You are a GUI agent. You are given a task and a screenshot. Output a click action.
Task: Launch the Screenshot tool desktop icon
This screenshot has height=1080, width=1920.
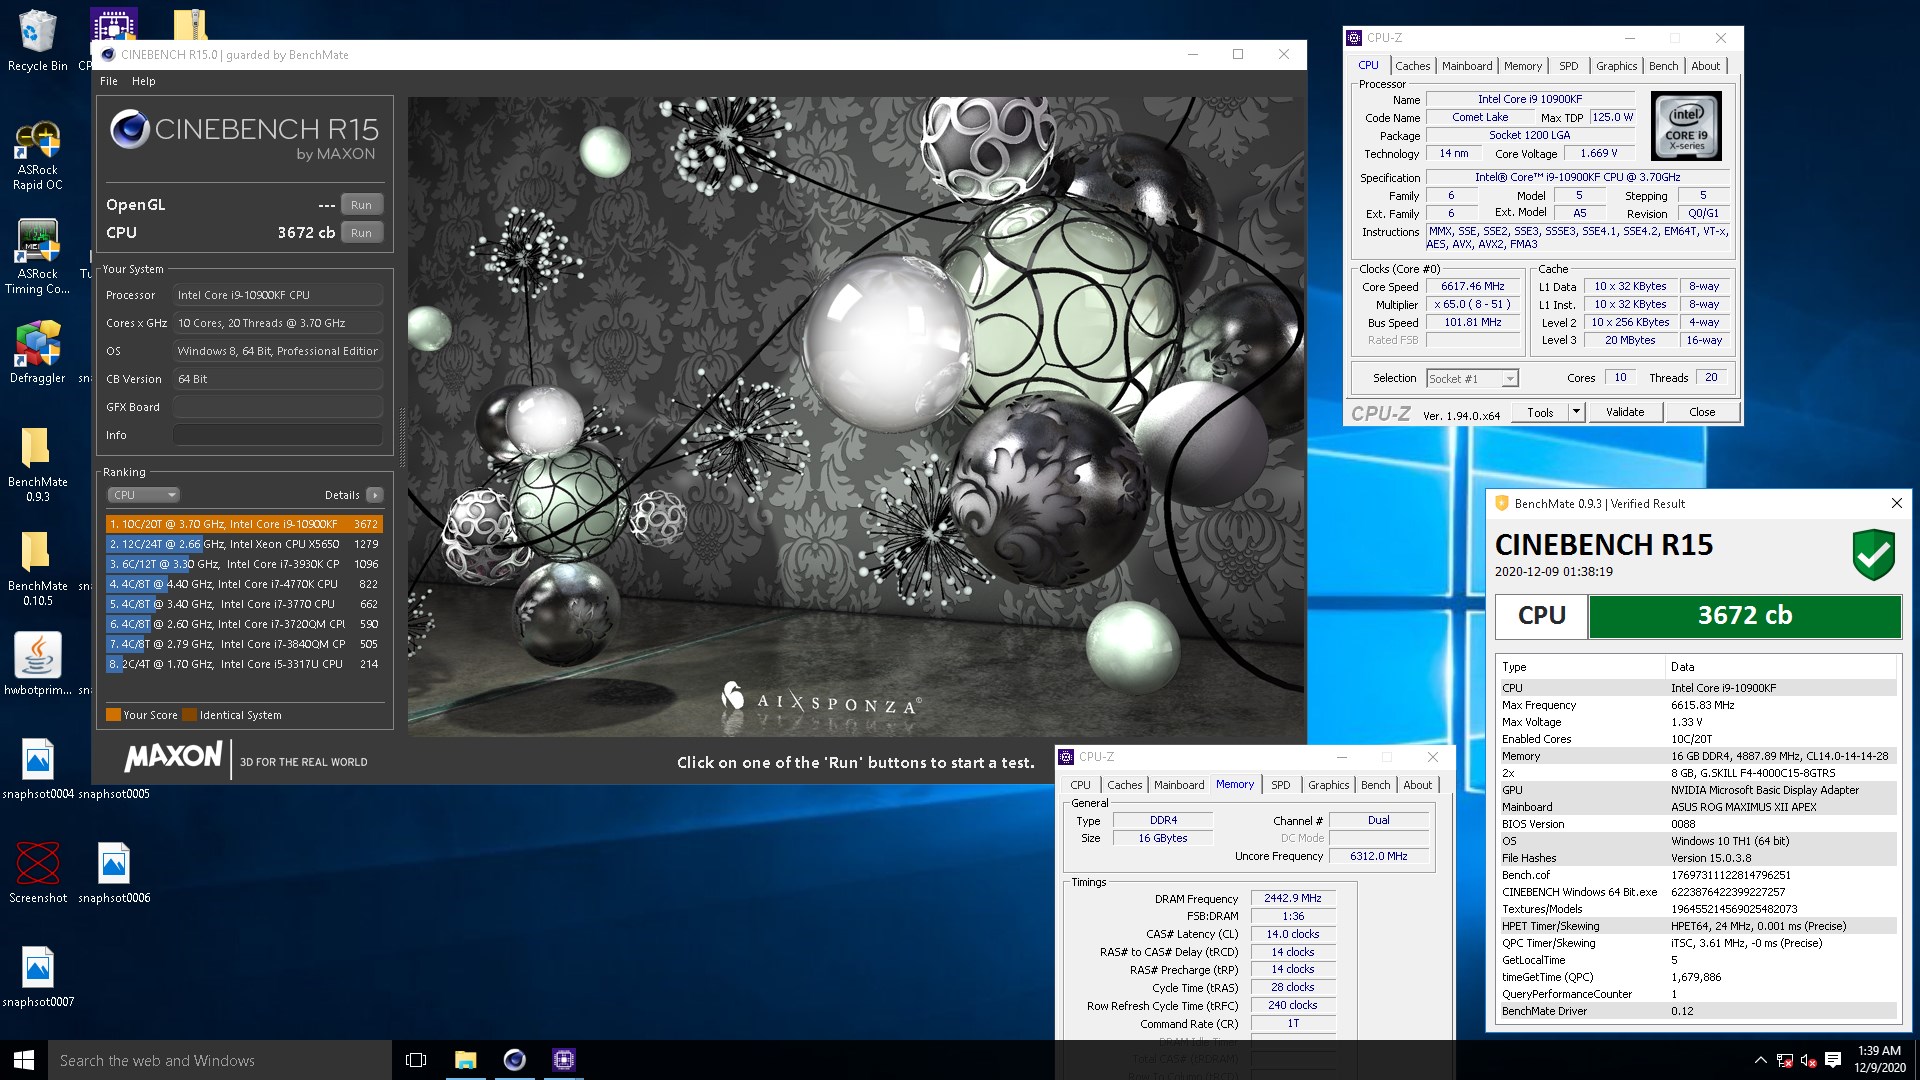37,872
